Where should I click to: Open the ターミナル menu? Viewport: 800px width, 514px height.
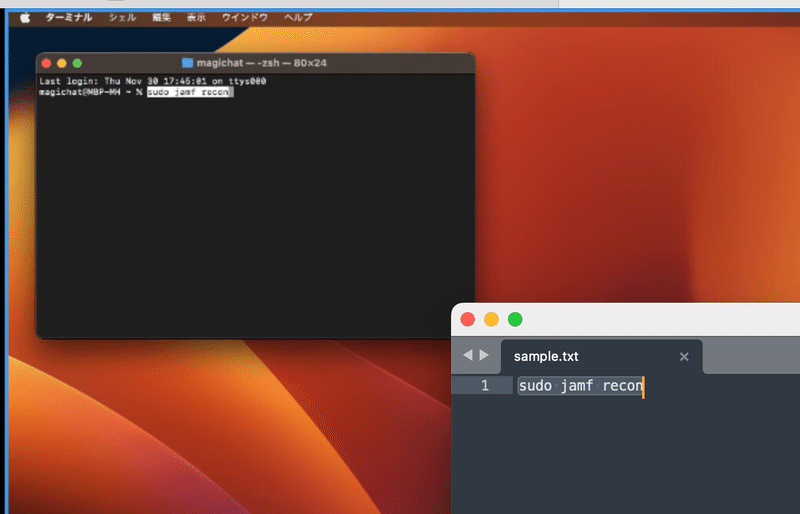(x=69, y=17)
